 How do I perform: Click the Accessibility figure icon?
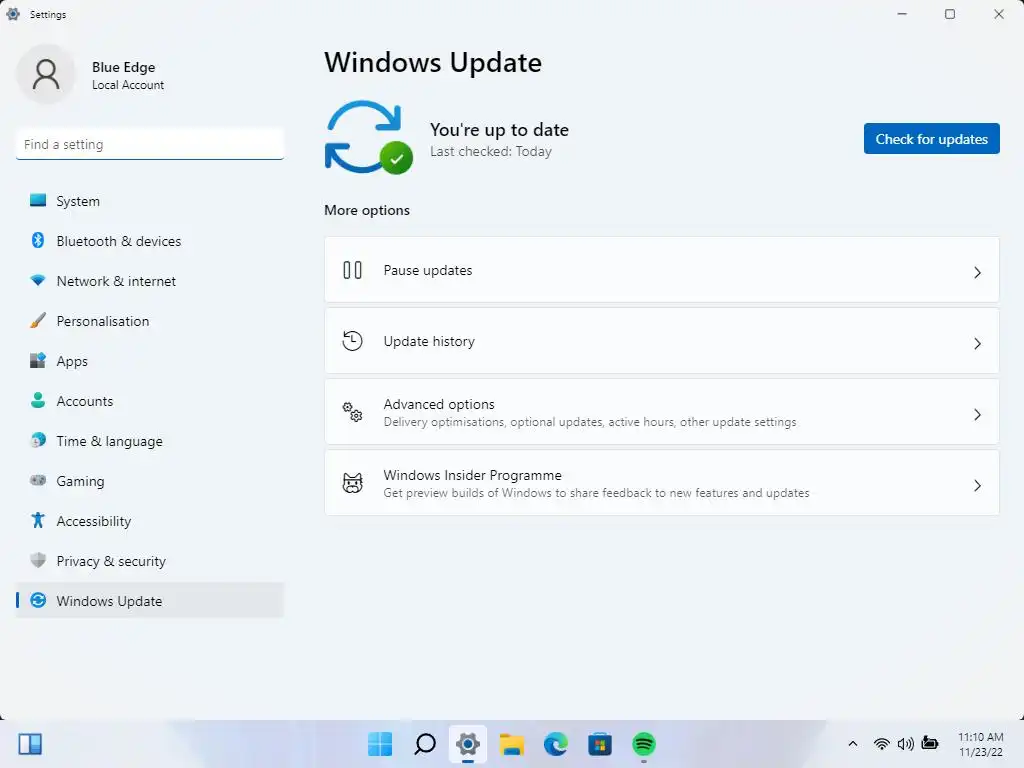pos(38,520)
